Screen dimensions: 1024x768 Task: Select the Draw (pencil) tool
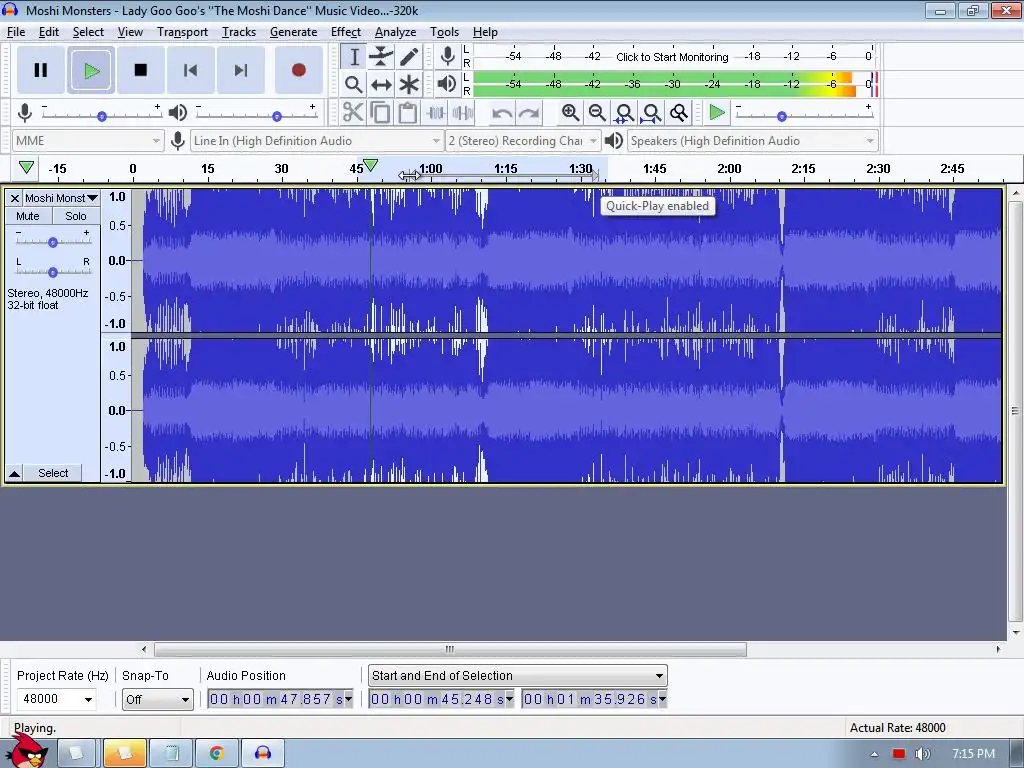coord(409,57)
